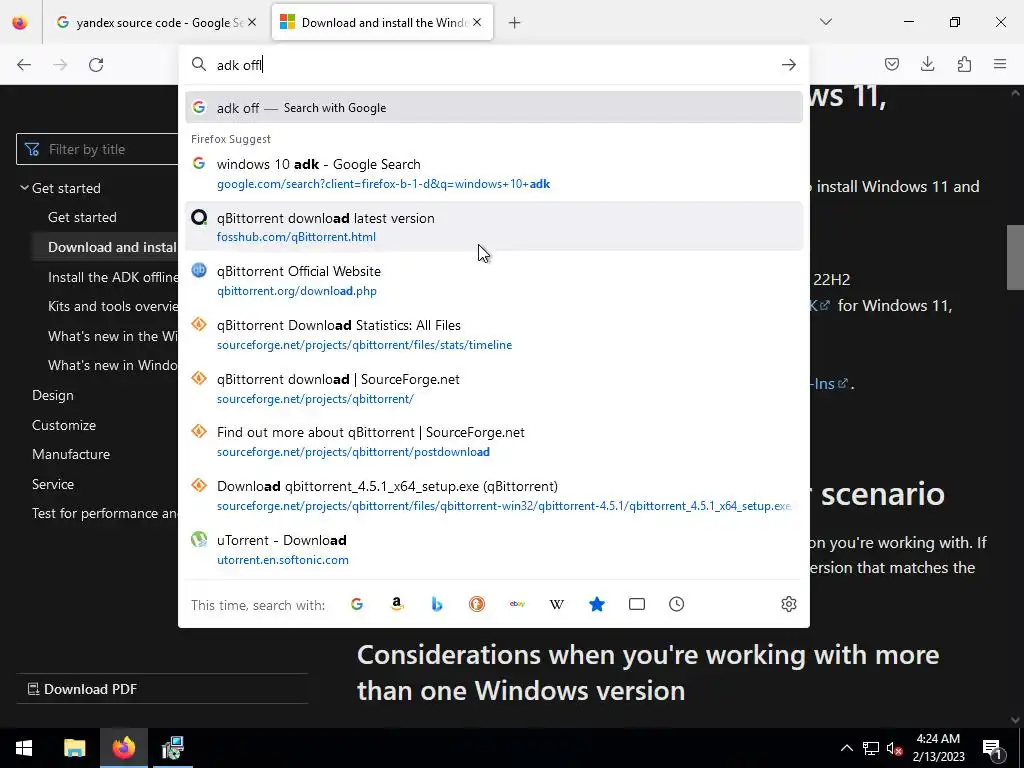Screen dimensions: 1024x768
Task: Open Install the ADK offline page
Action: point(112,277)
